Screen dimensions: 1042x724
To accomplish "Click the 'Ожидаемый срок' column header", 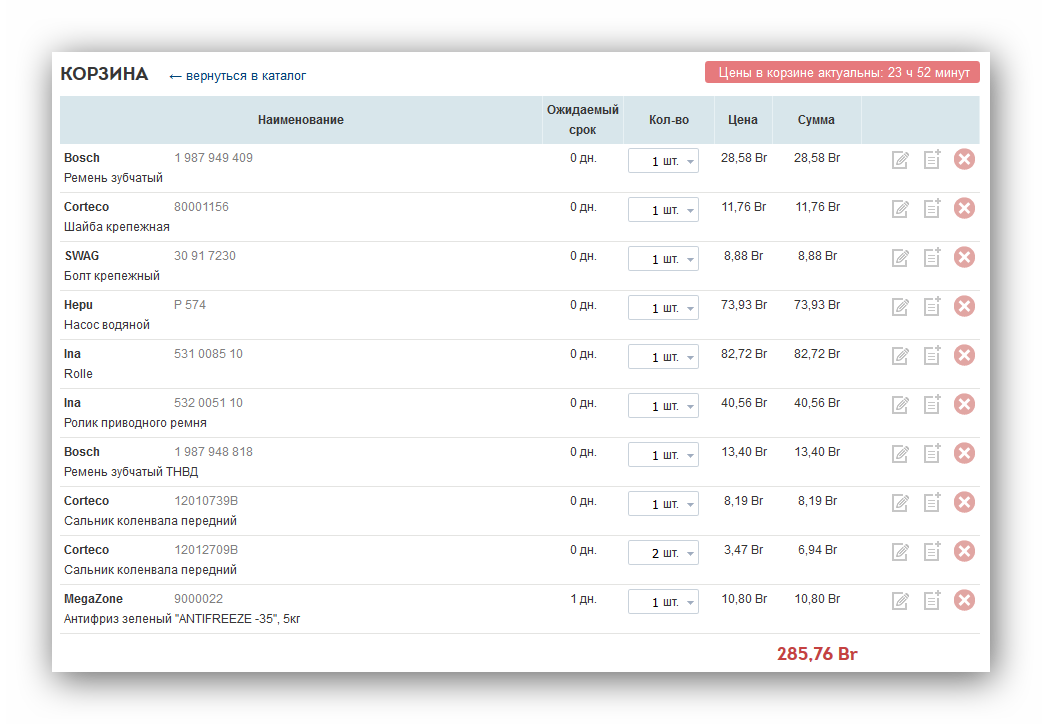I will [583, 120].
